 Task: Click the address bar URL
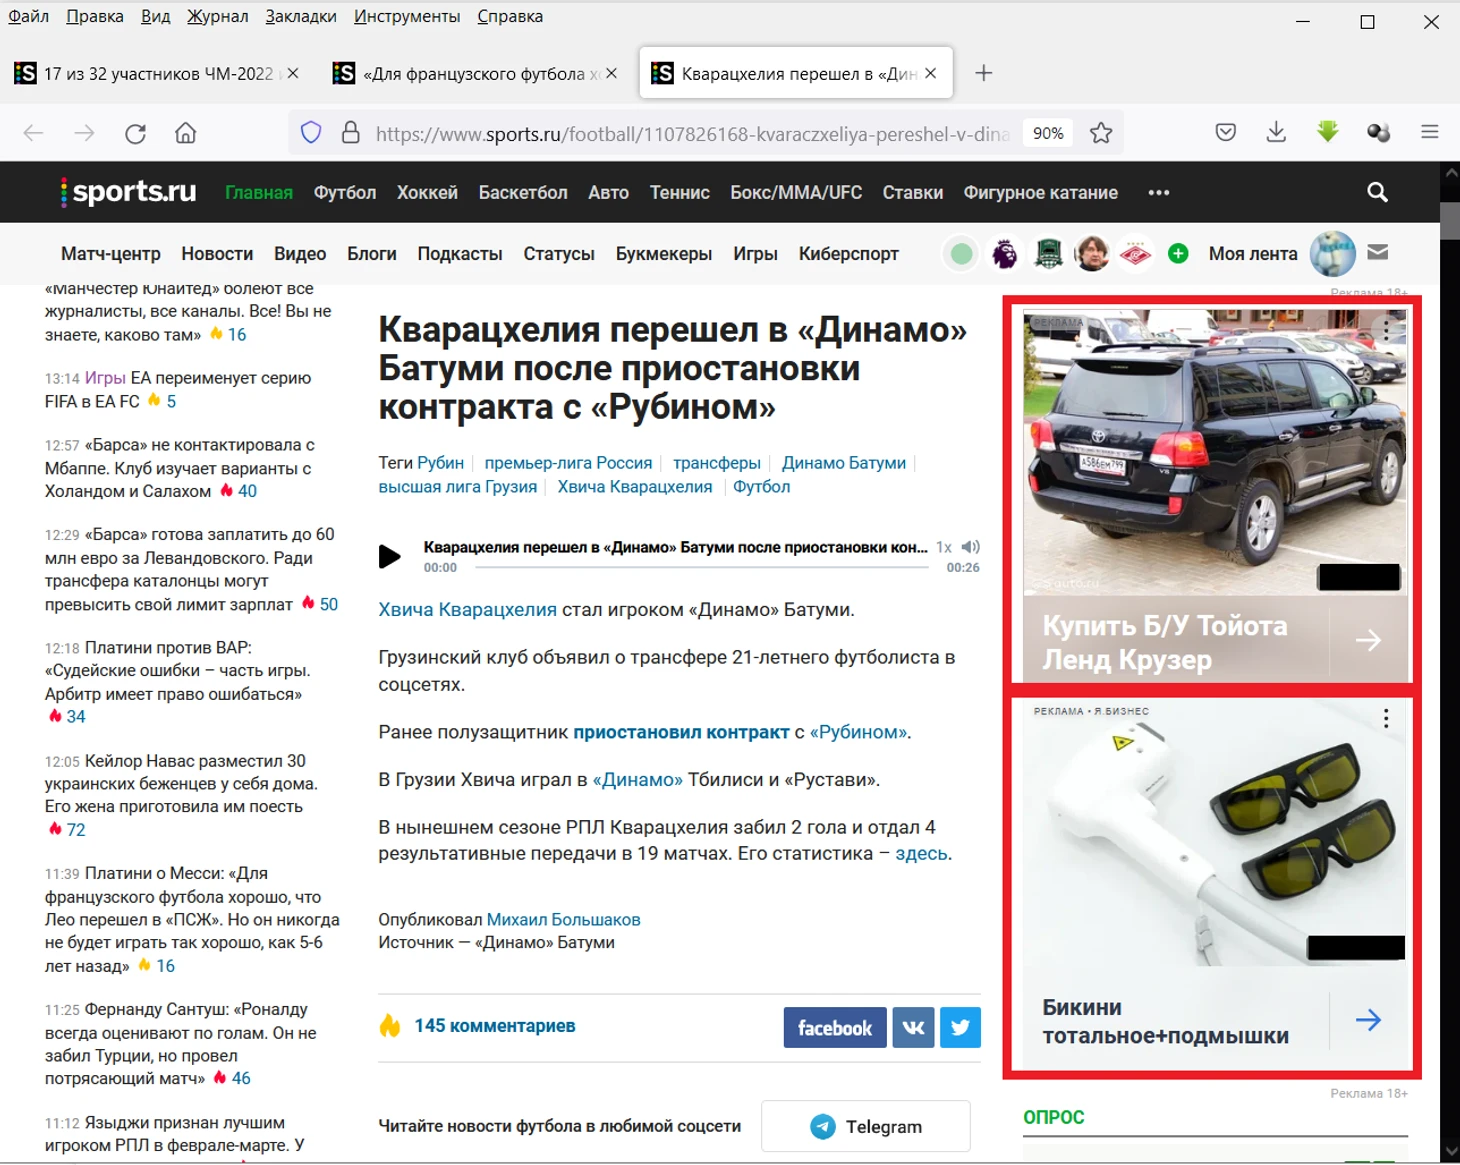coord(692,134)
